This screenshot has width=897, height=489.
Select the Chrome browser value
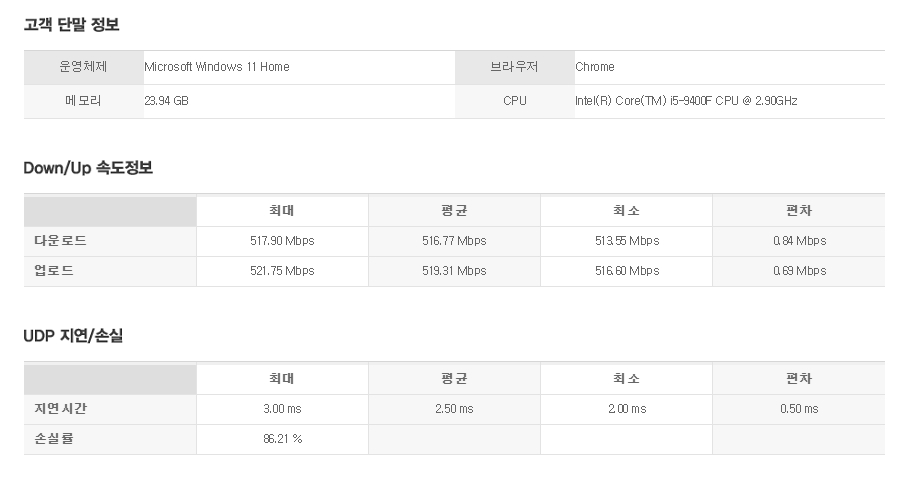coord(595,67)
